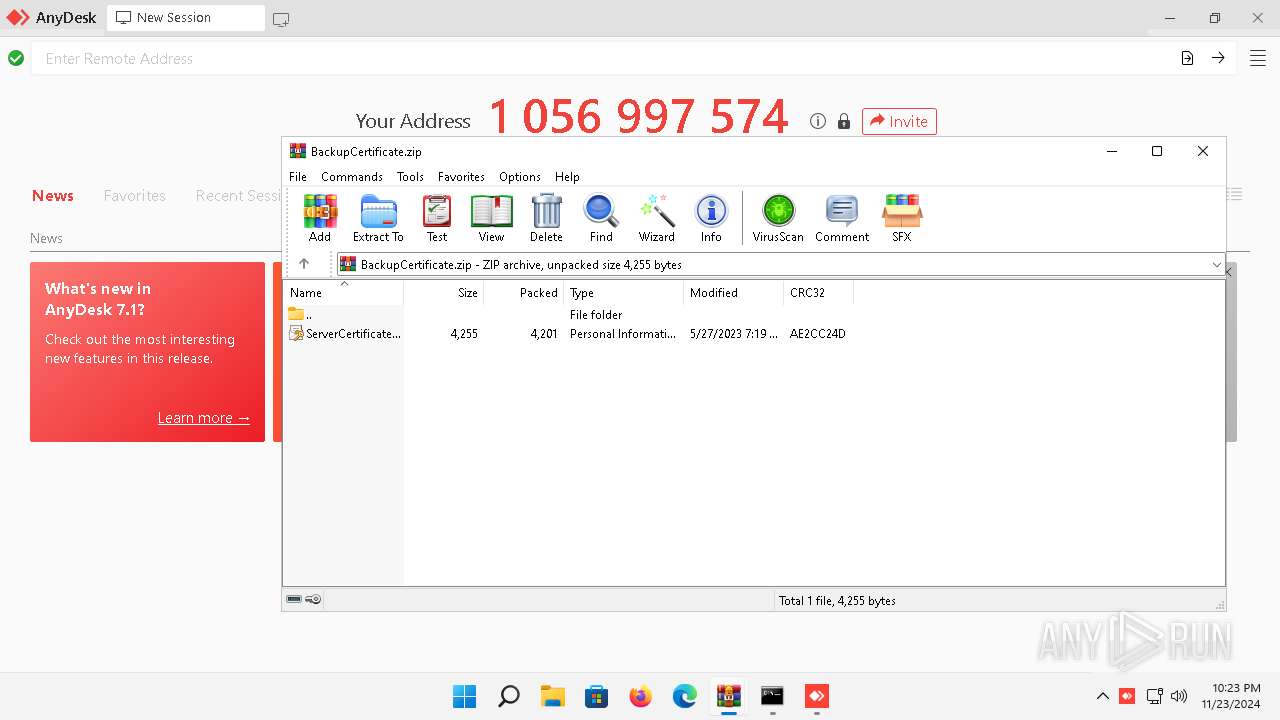Screen dimensions: 1280x720
Task: Launch the Wizard tool
Action: 657,218
